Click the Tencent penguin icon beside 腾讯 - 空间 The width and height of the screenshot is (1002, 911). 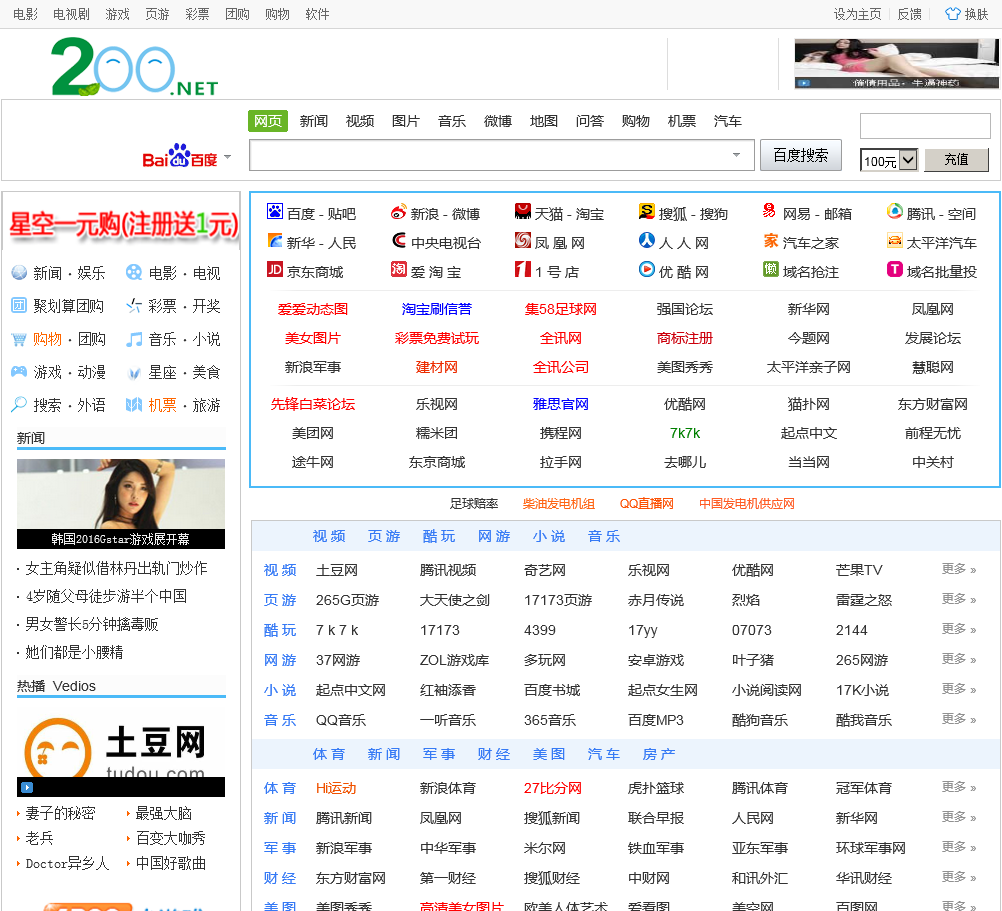pyautogui.click(x=895, y=212)
